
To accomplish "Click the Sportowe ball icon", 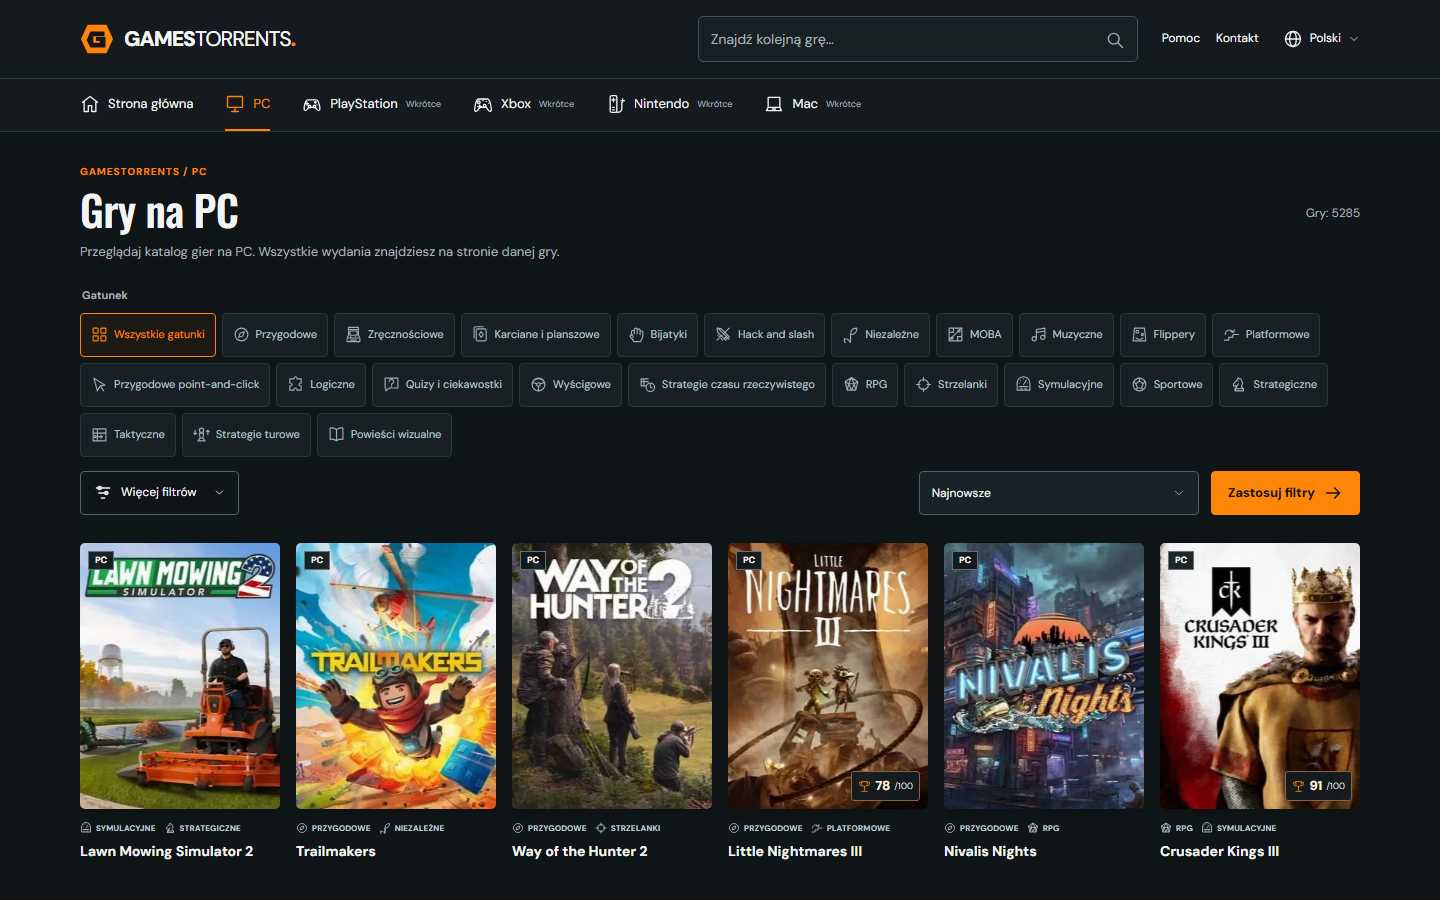I will [x=1140, y=385].
